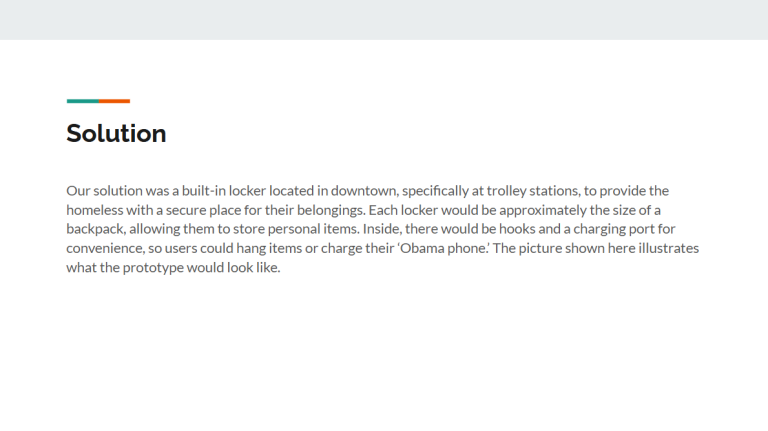The width and height of the screenshot is (768, 431).
Task: Click the 'Solution' heading
Action: pos(116,134)
